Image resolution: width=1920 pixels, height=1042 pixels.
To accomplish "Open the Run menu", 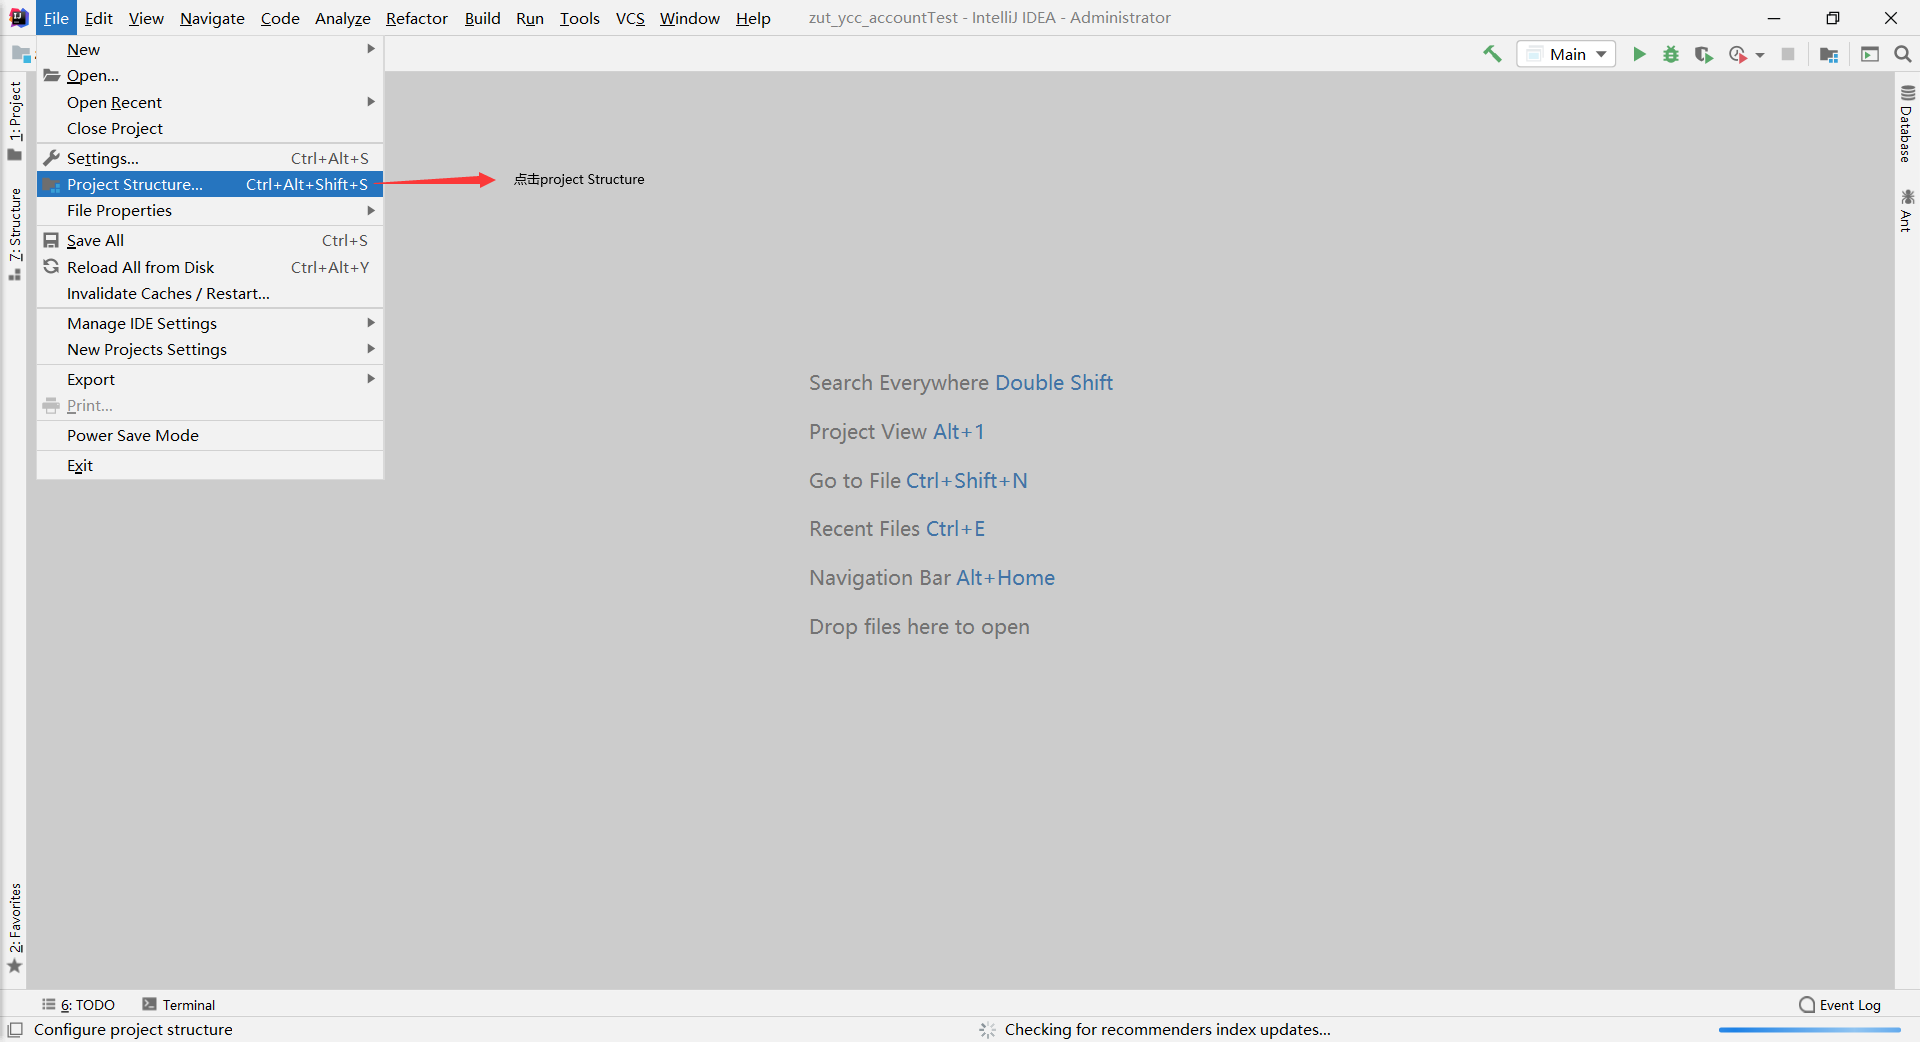I will pos(530,18).
